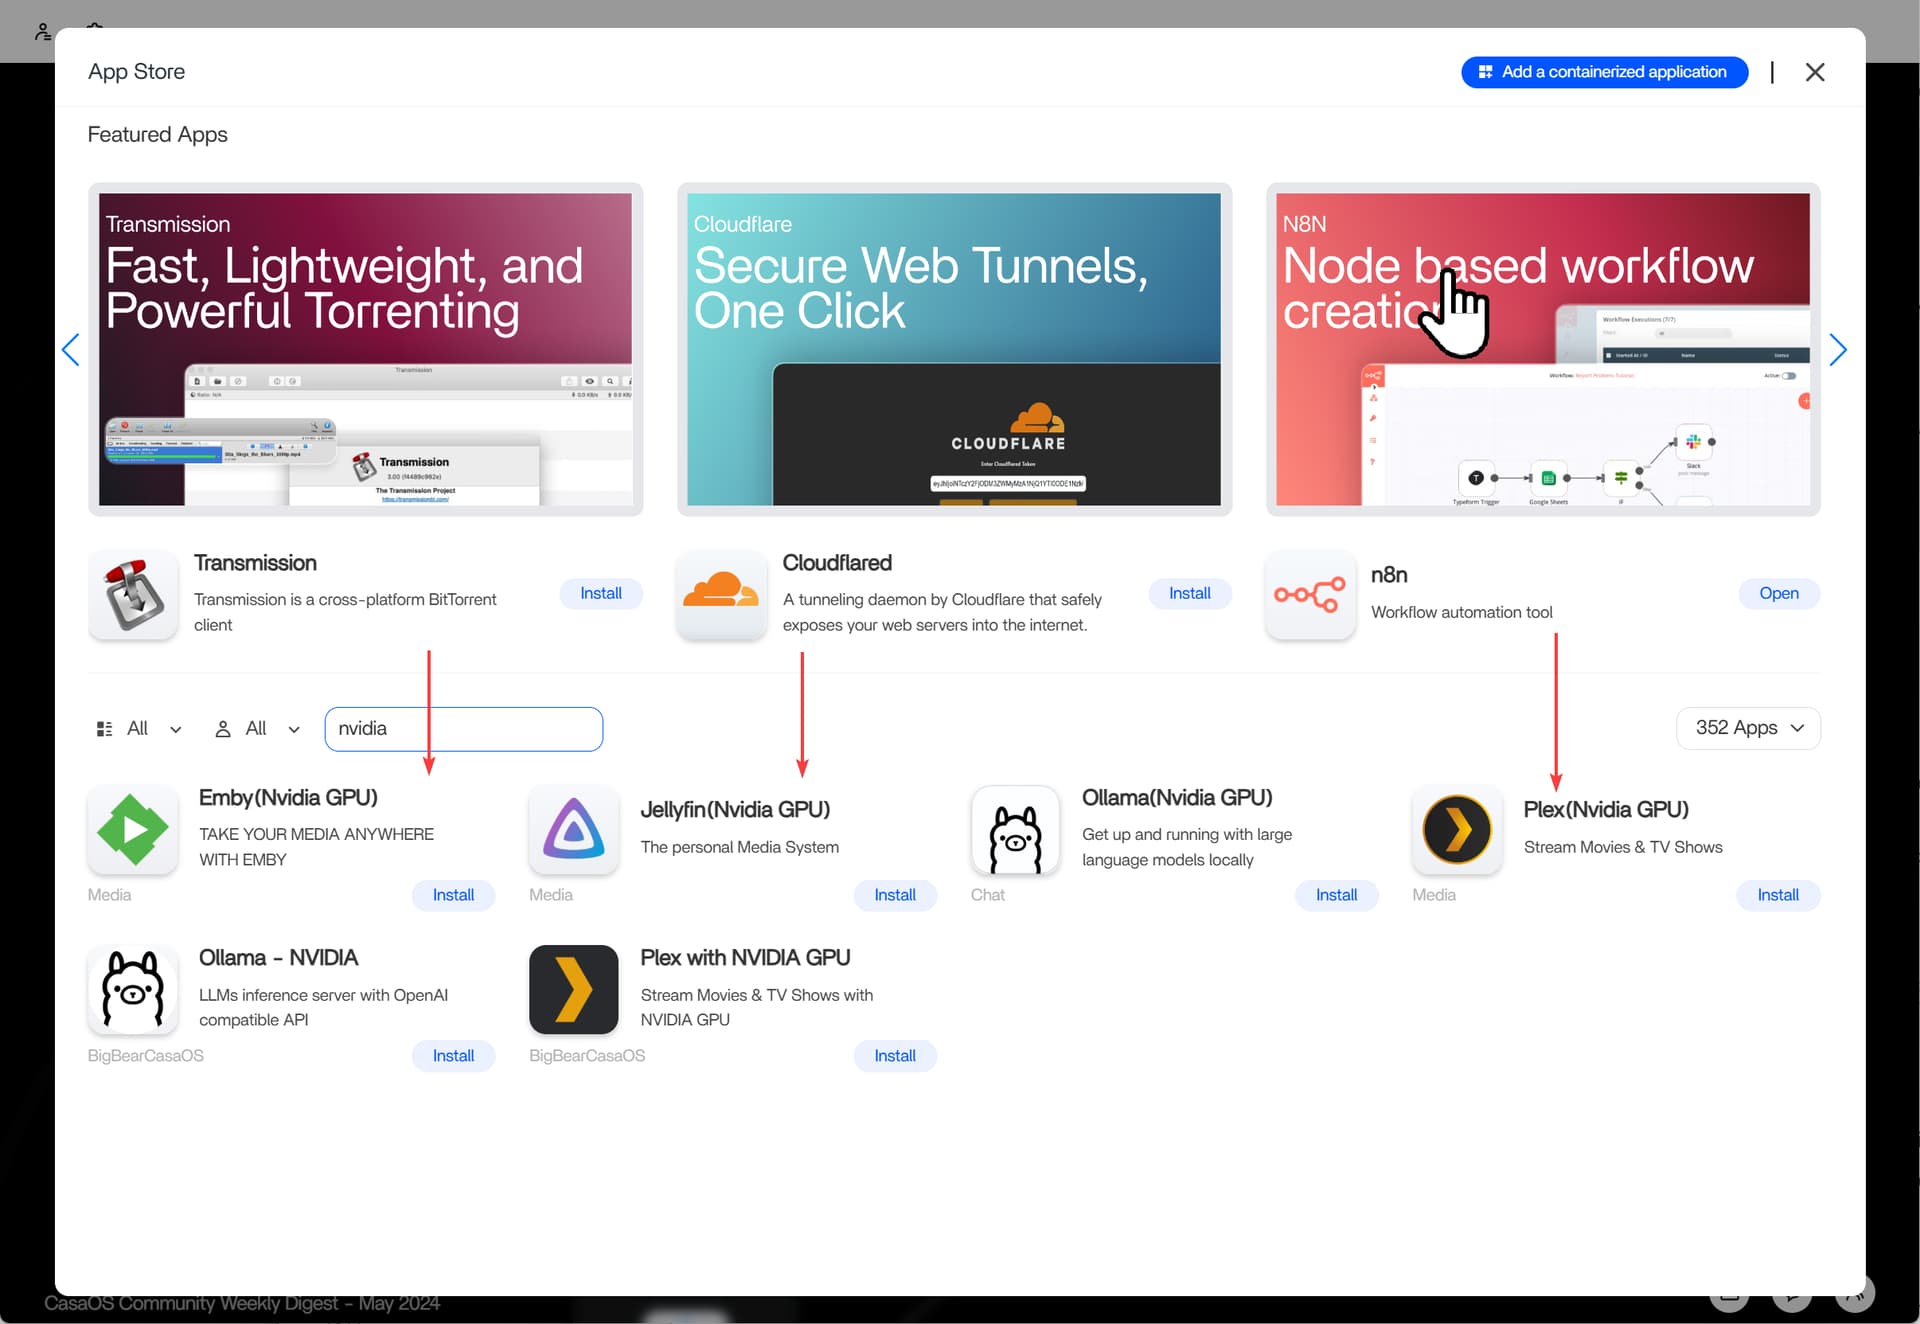Click the Ollama - NVIDIA title
Screen dimensions: 1920x1324
[278, 958]
